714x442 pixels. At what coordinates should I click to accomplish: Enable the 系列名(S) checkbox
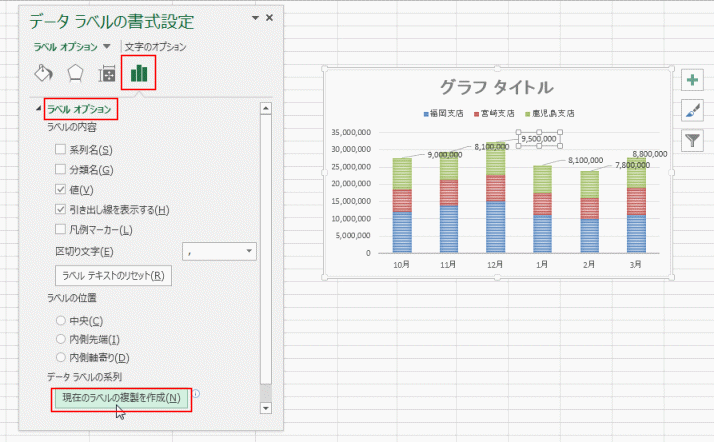coord(61,149)
